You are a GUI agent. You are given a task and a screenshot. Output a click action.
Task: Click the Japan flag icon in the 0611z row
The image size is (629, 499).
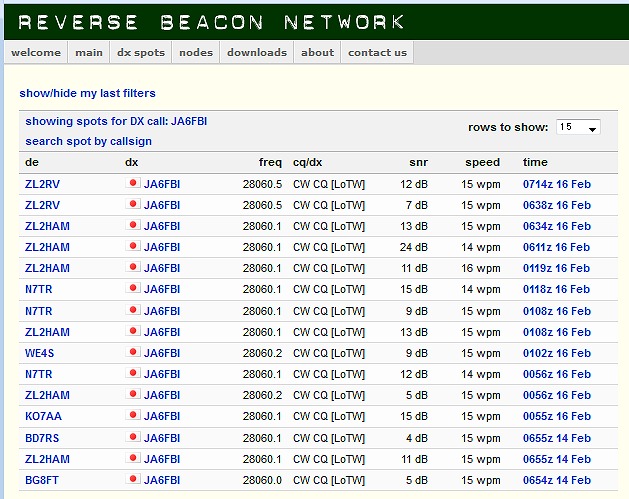coord(132,246)
